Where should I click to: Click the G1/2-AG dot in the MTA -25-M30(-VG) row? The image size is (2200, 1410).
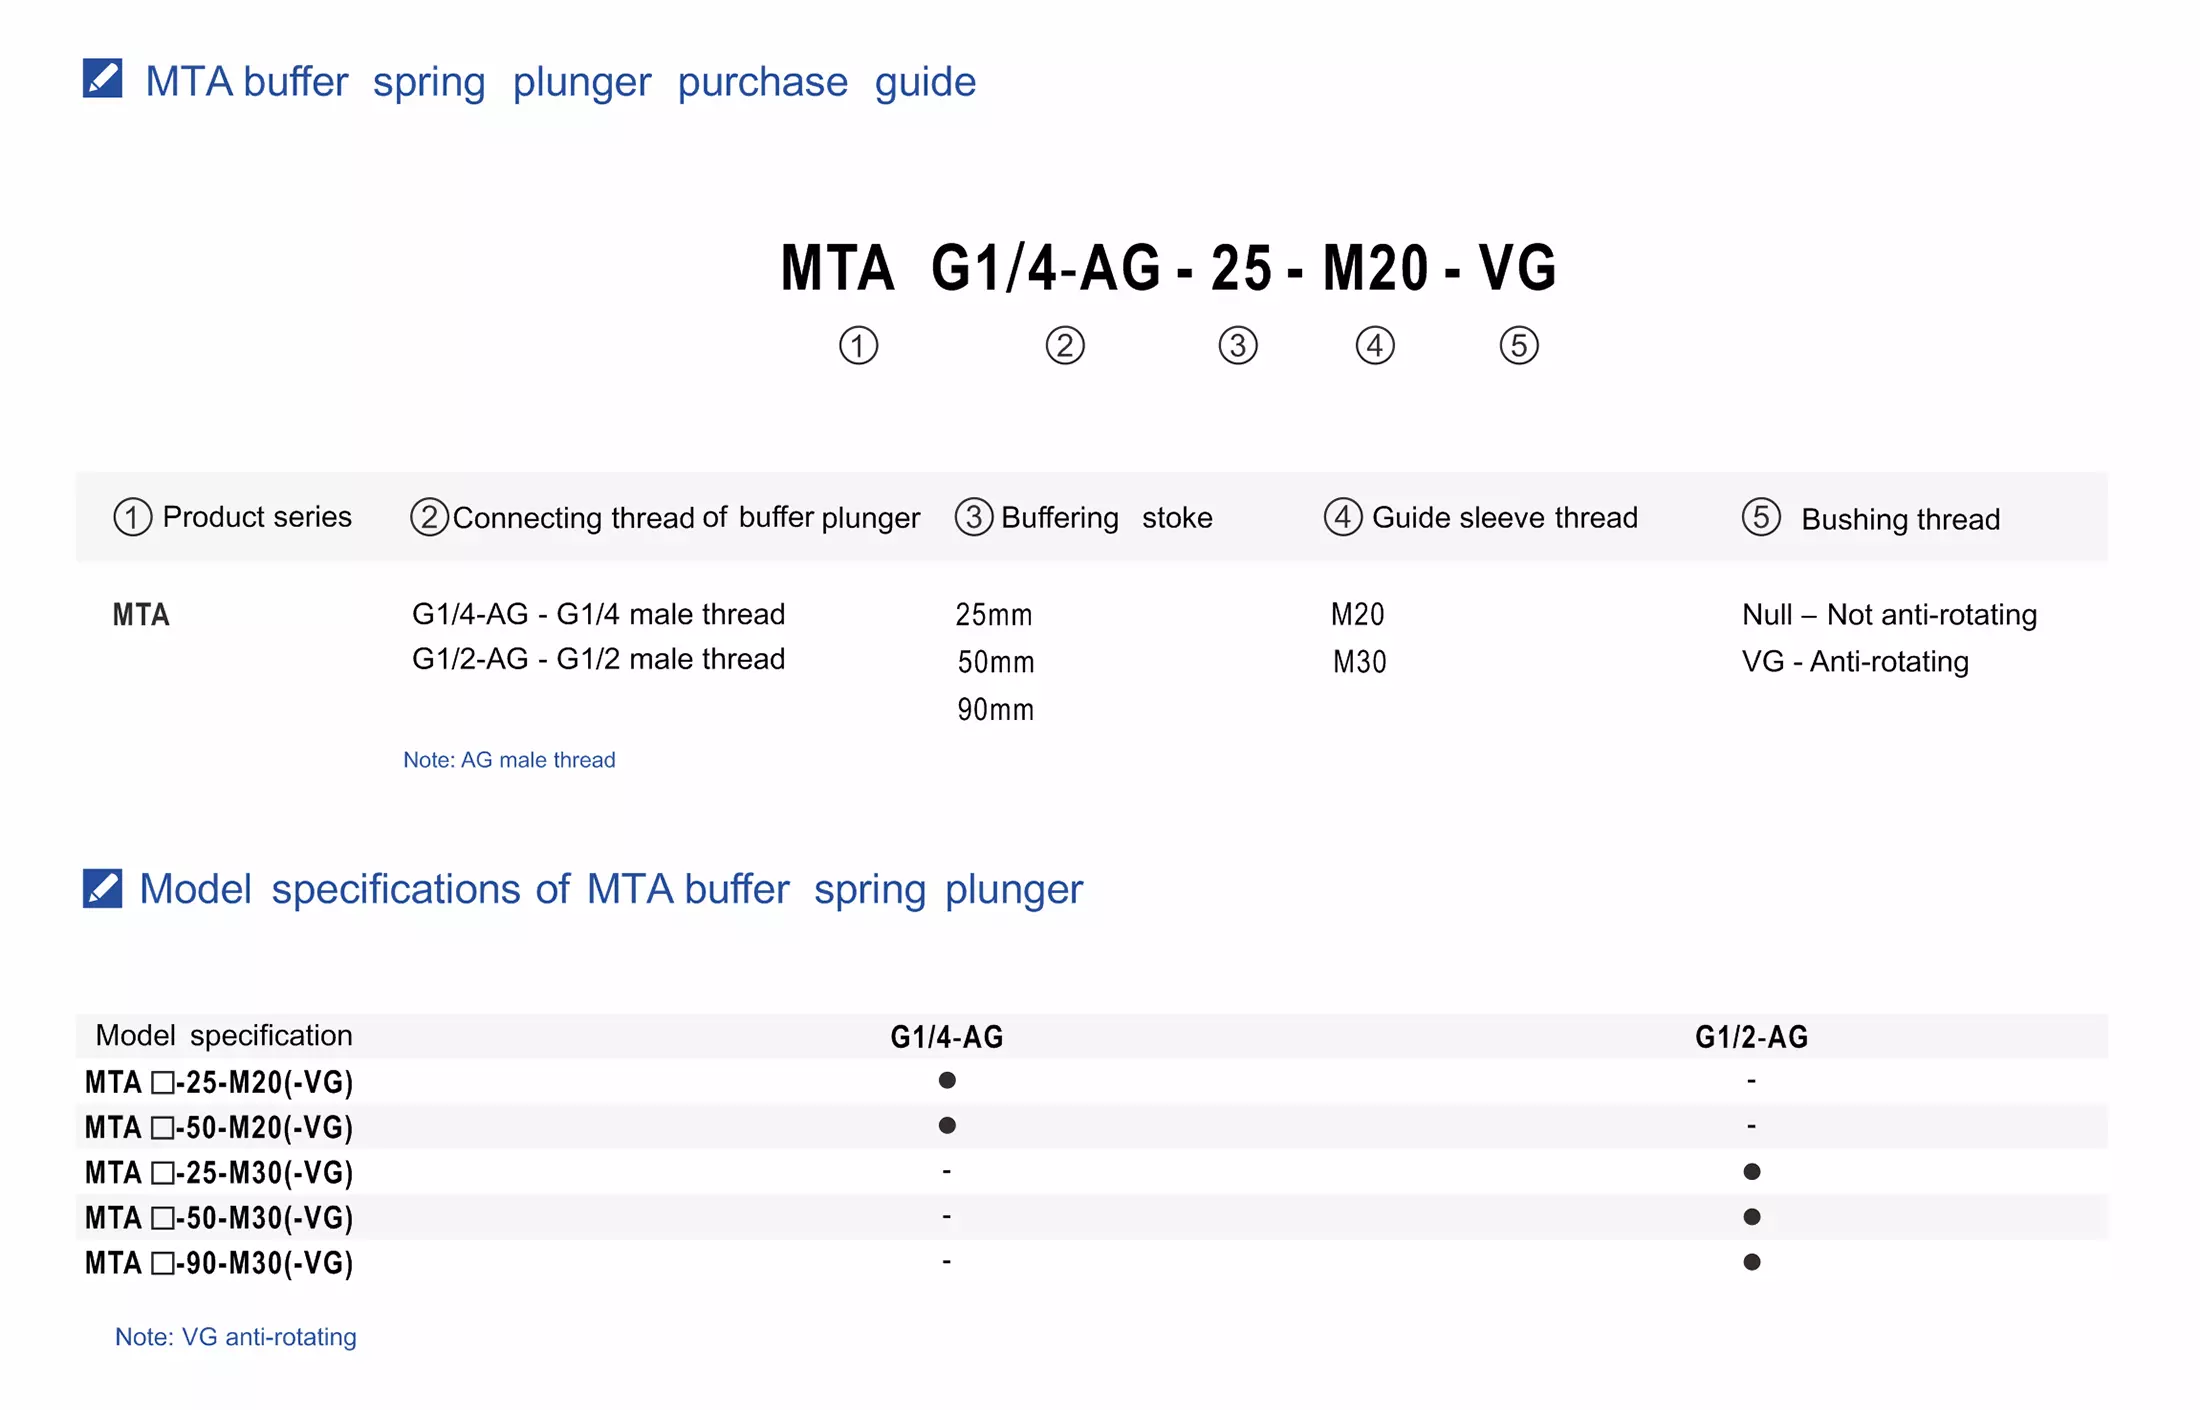tap(1751, 1171)
